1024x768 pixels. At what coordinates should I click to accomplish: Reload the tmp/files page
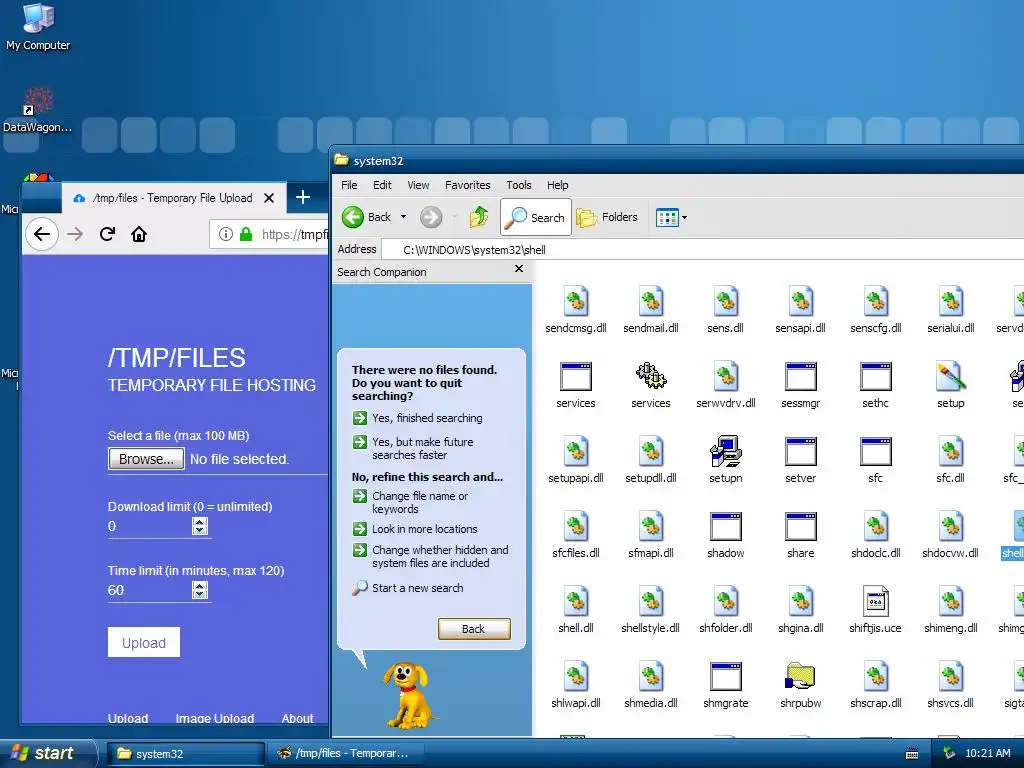click(107, 234)
